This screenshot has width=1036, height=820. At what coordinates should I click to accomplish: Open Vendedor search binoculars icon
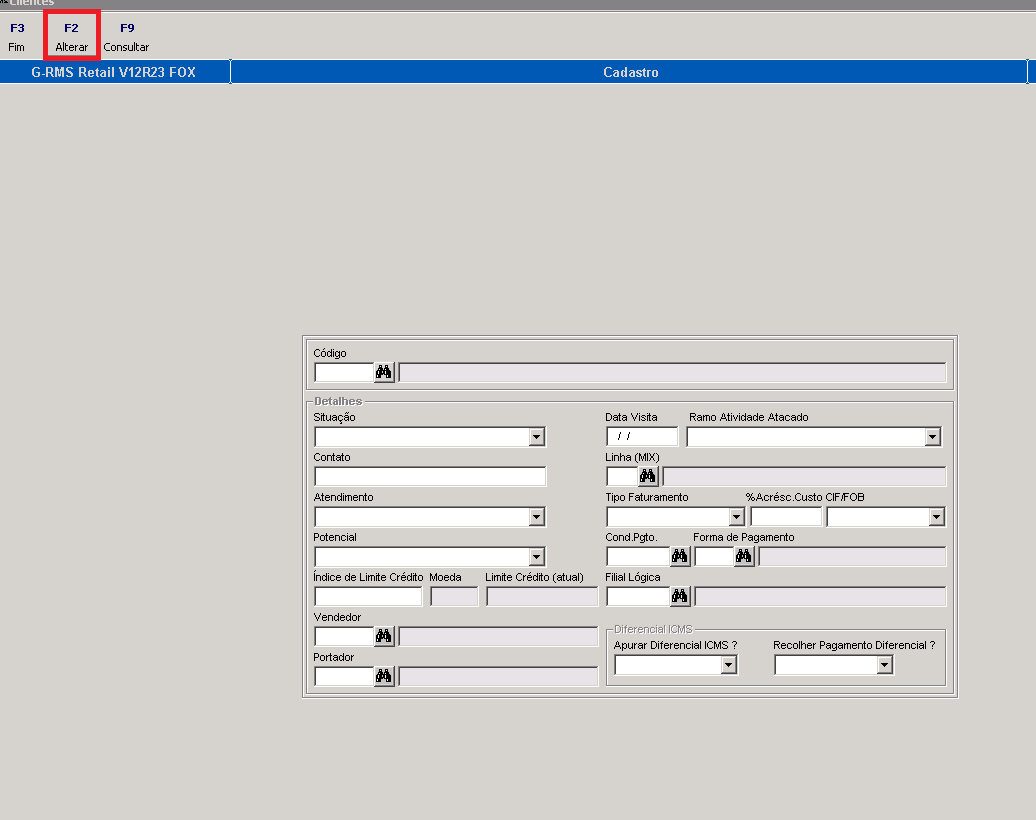click(384, 636)
